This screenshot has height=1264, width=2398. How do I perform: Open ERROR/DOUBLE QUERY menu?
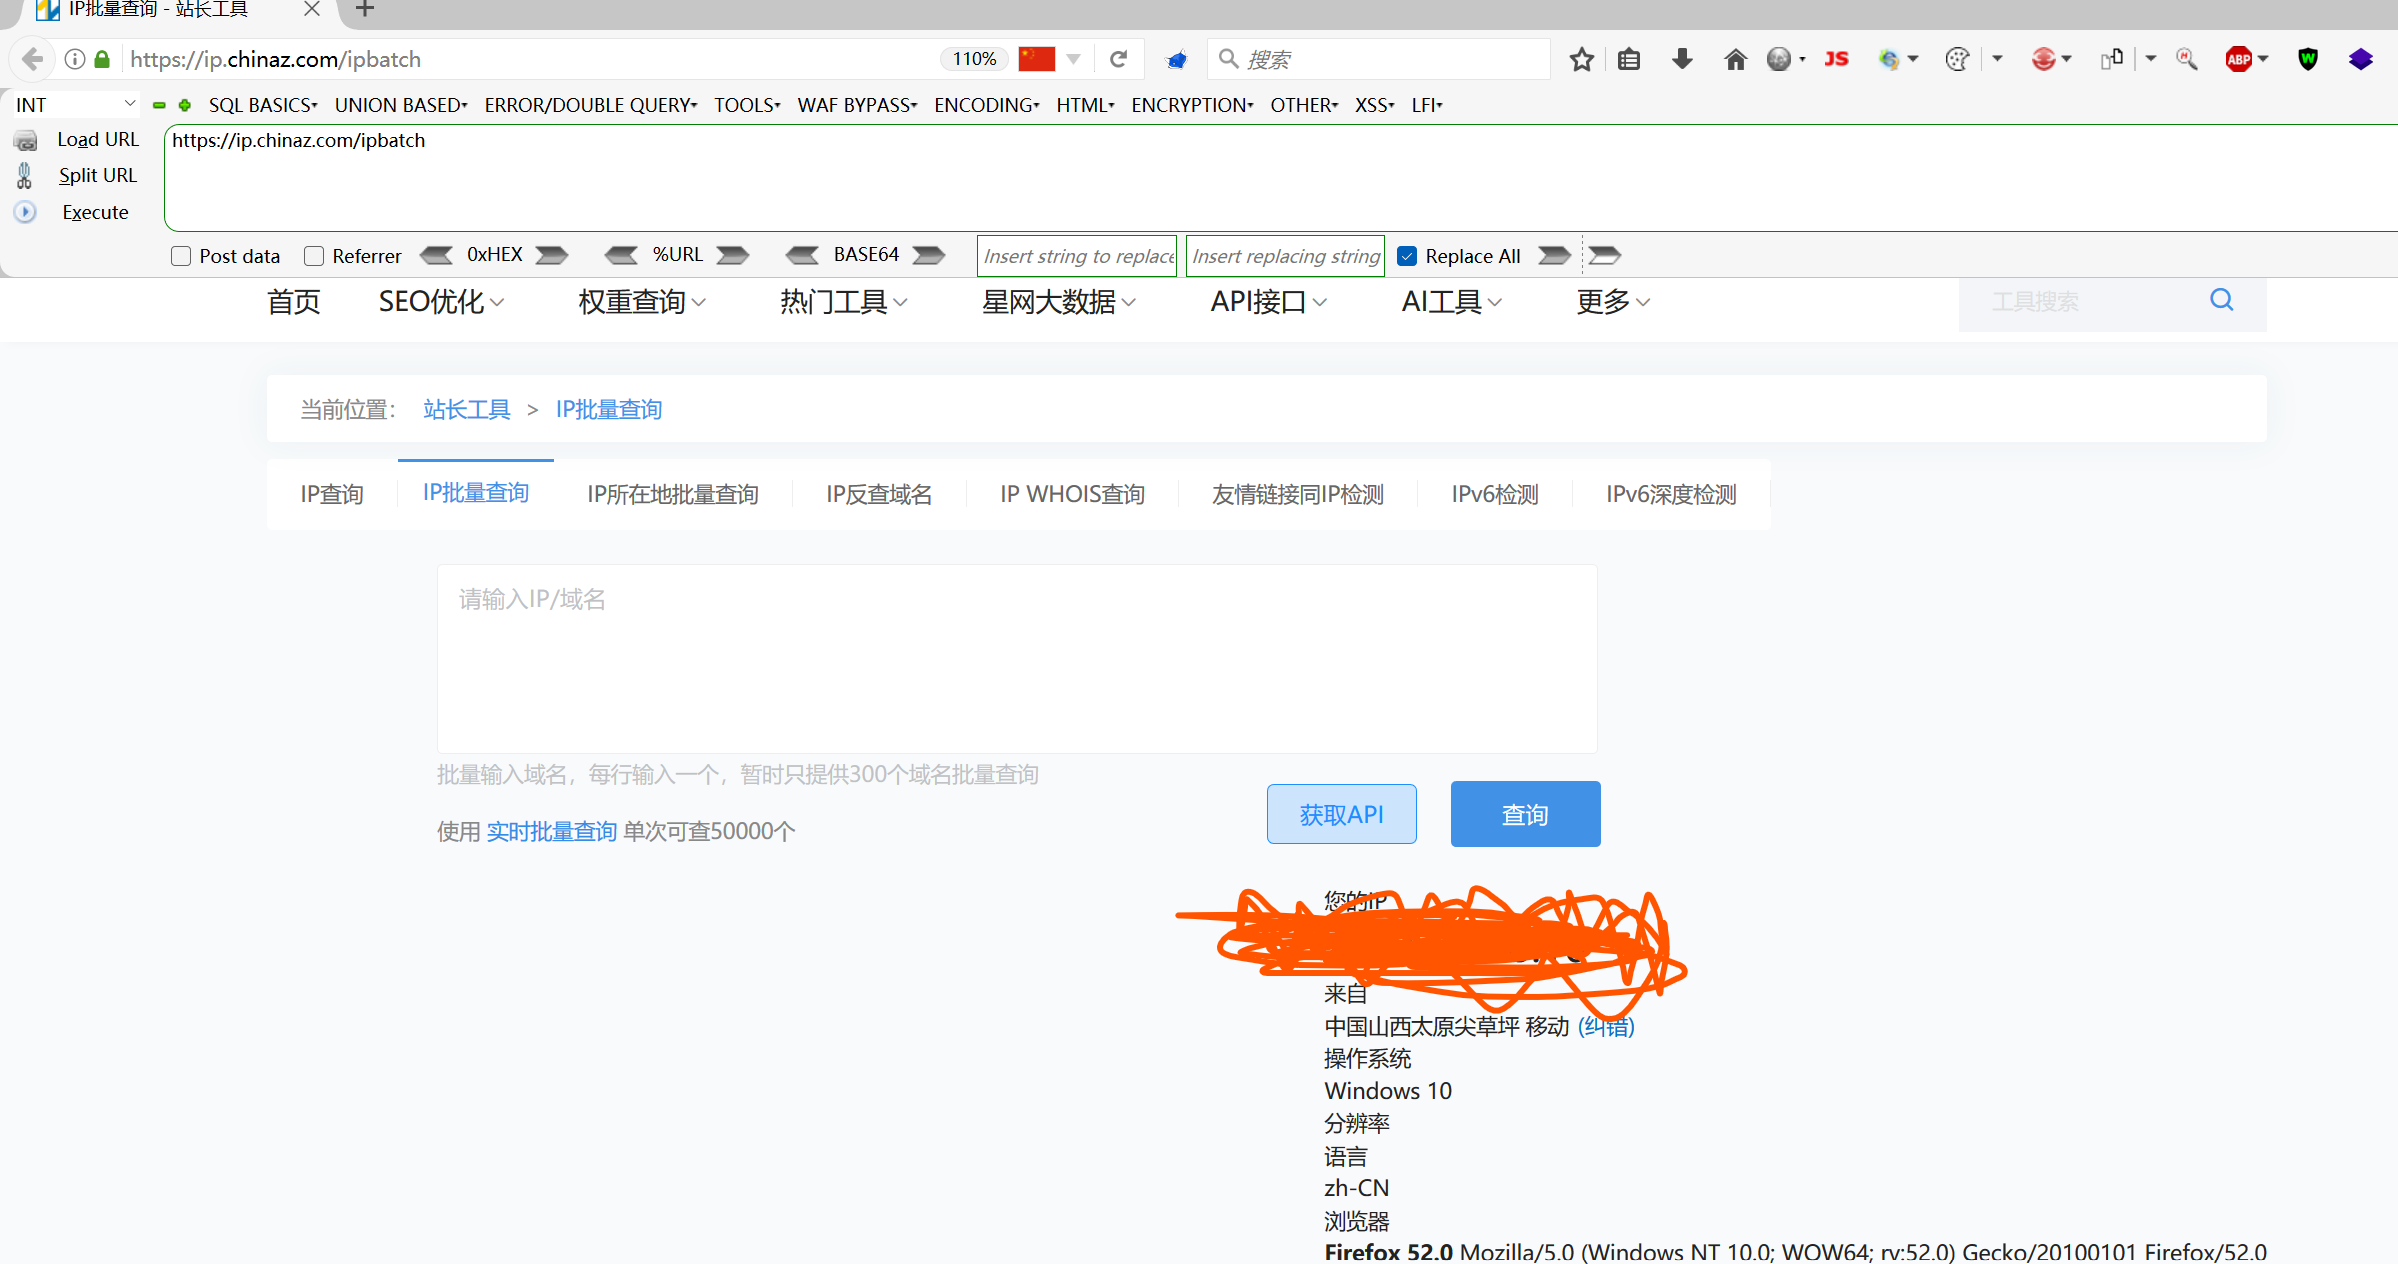(591, 105)
